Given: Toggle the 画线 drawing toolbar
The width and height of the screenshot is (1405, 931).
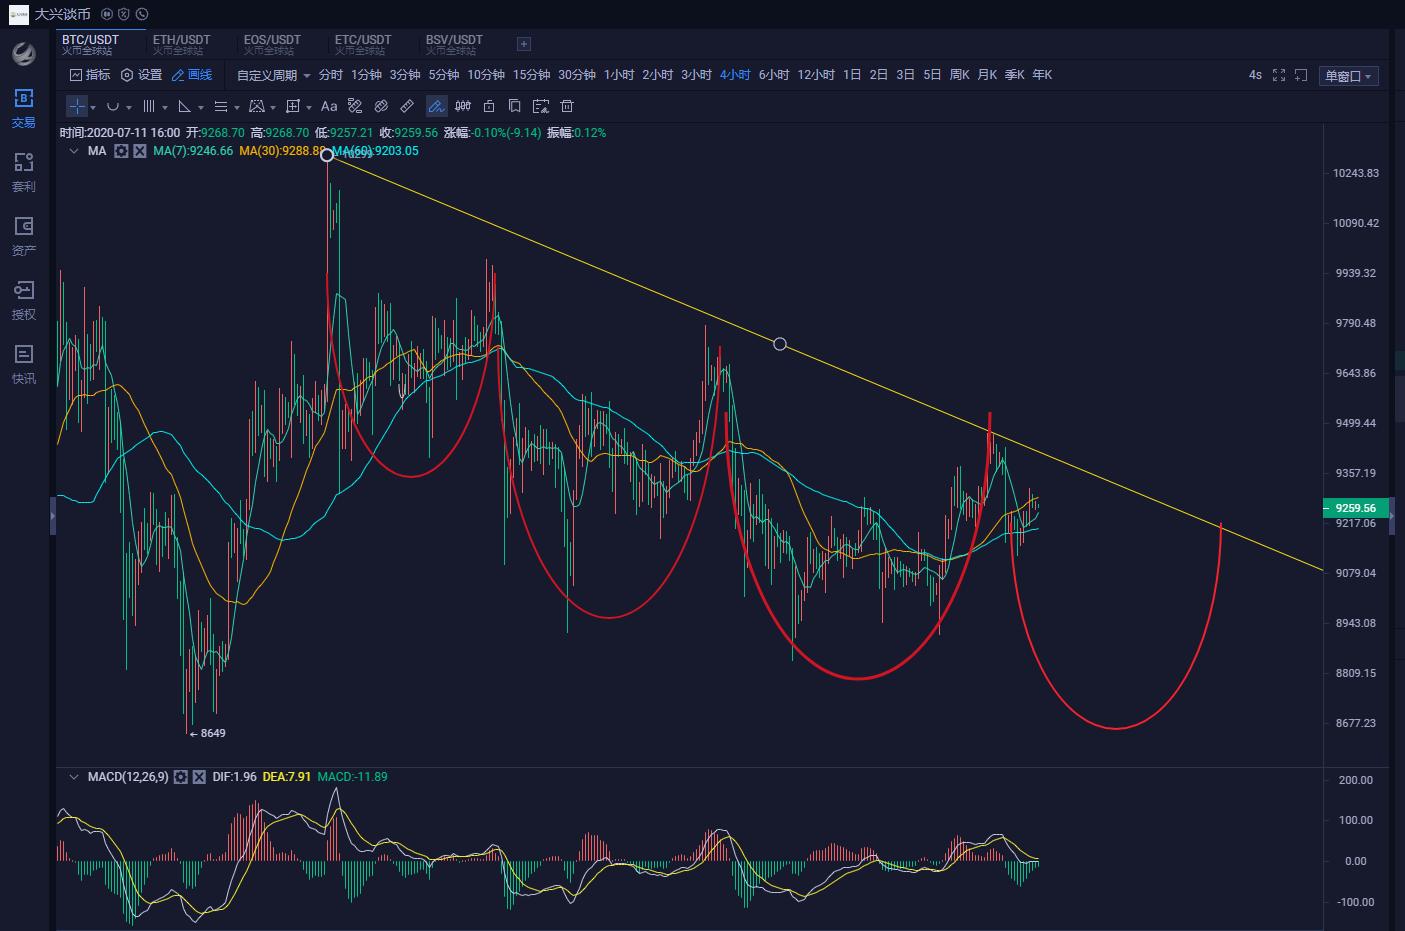Looking at the screenshot, I should [x=192, y=75].
